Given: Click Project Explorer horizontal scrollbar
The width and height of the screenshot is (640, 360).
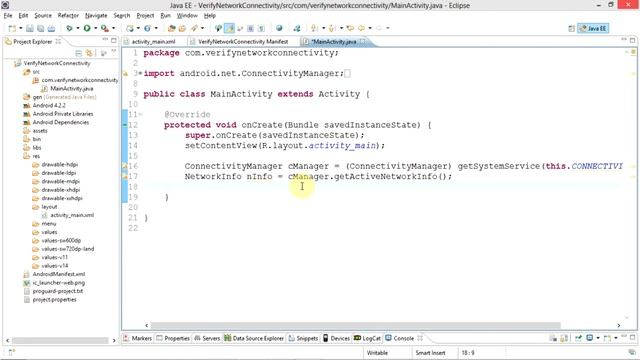Looking at the screenshot, I should coord(60,340).
